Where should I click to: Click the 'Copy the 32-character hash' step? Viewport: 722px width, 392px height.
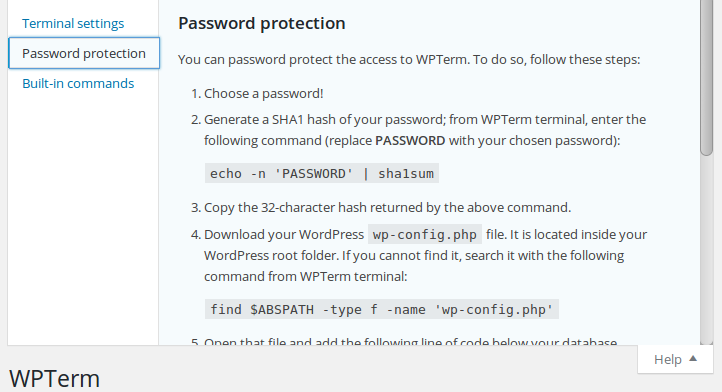tap(387, 208)
